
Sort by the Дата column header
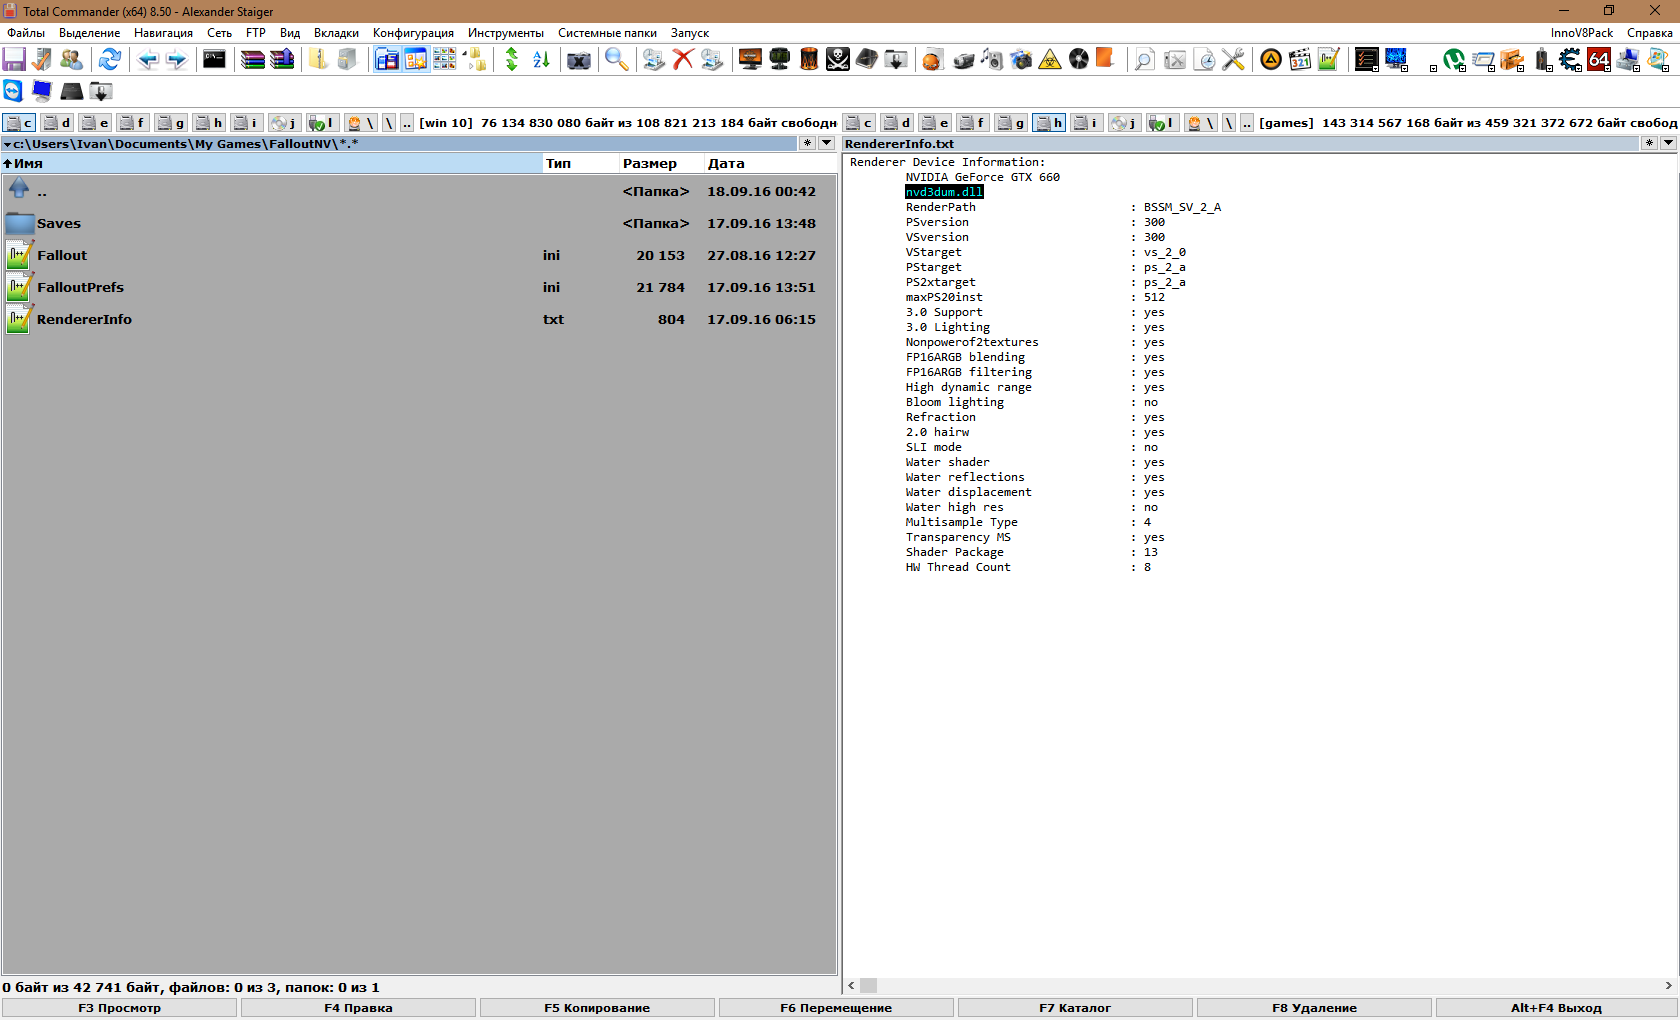pyautogui.click(x=769, y=163)
